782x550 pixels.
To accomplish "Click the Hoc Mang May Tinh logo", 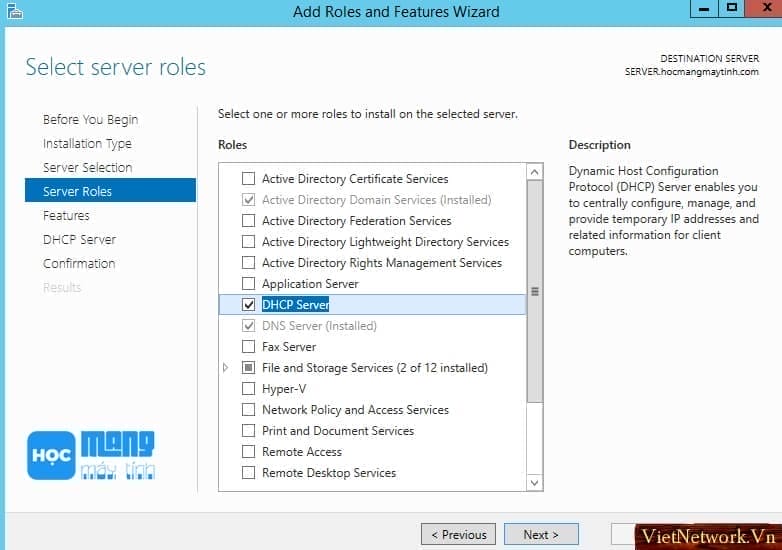I will (x=91, y=455).
